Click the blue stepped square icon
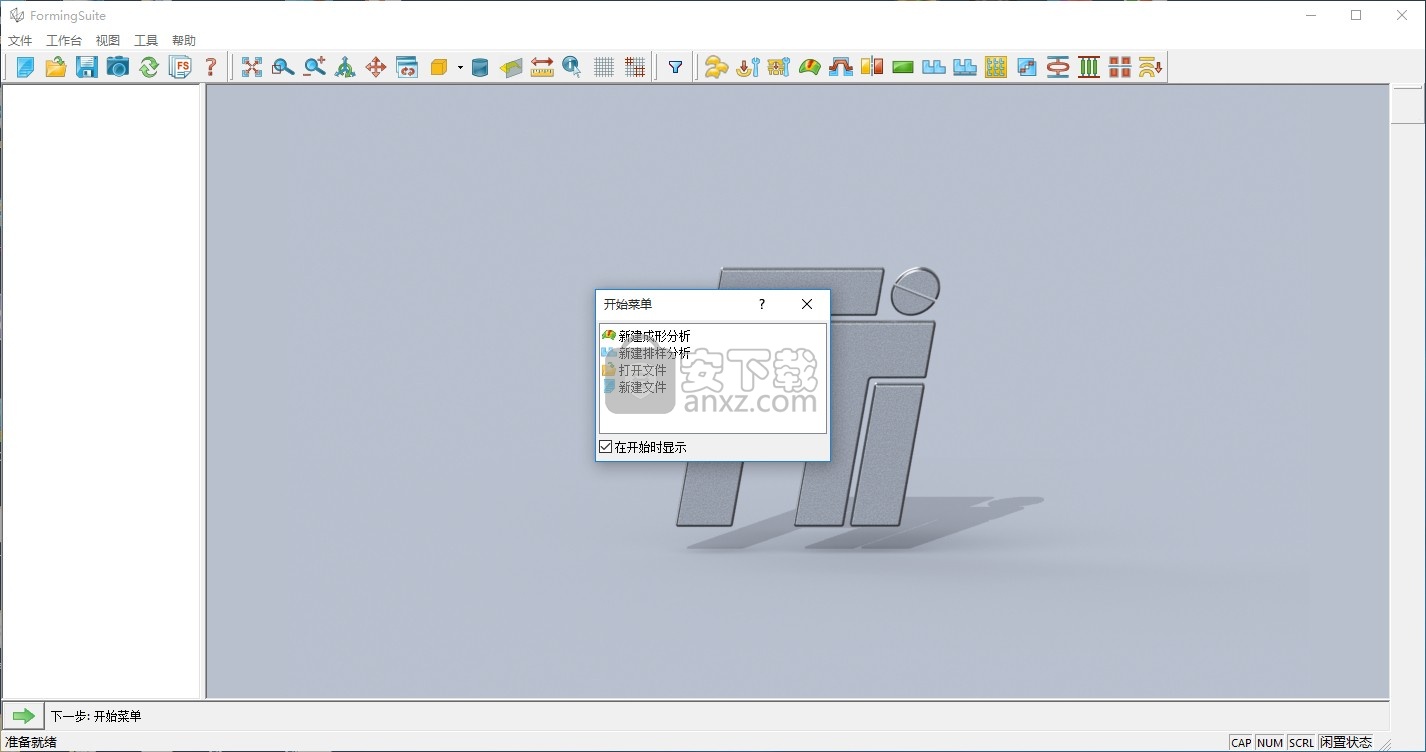1426x752 pixels. [1026, 67]
